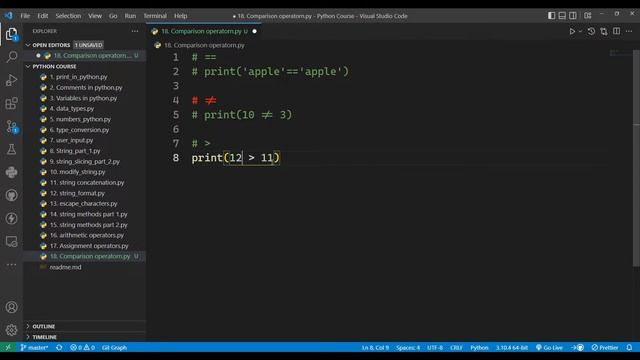Toggle panel layout button
Viewport: 640px width, 360px height.
(x=562, y=16)
